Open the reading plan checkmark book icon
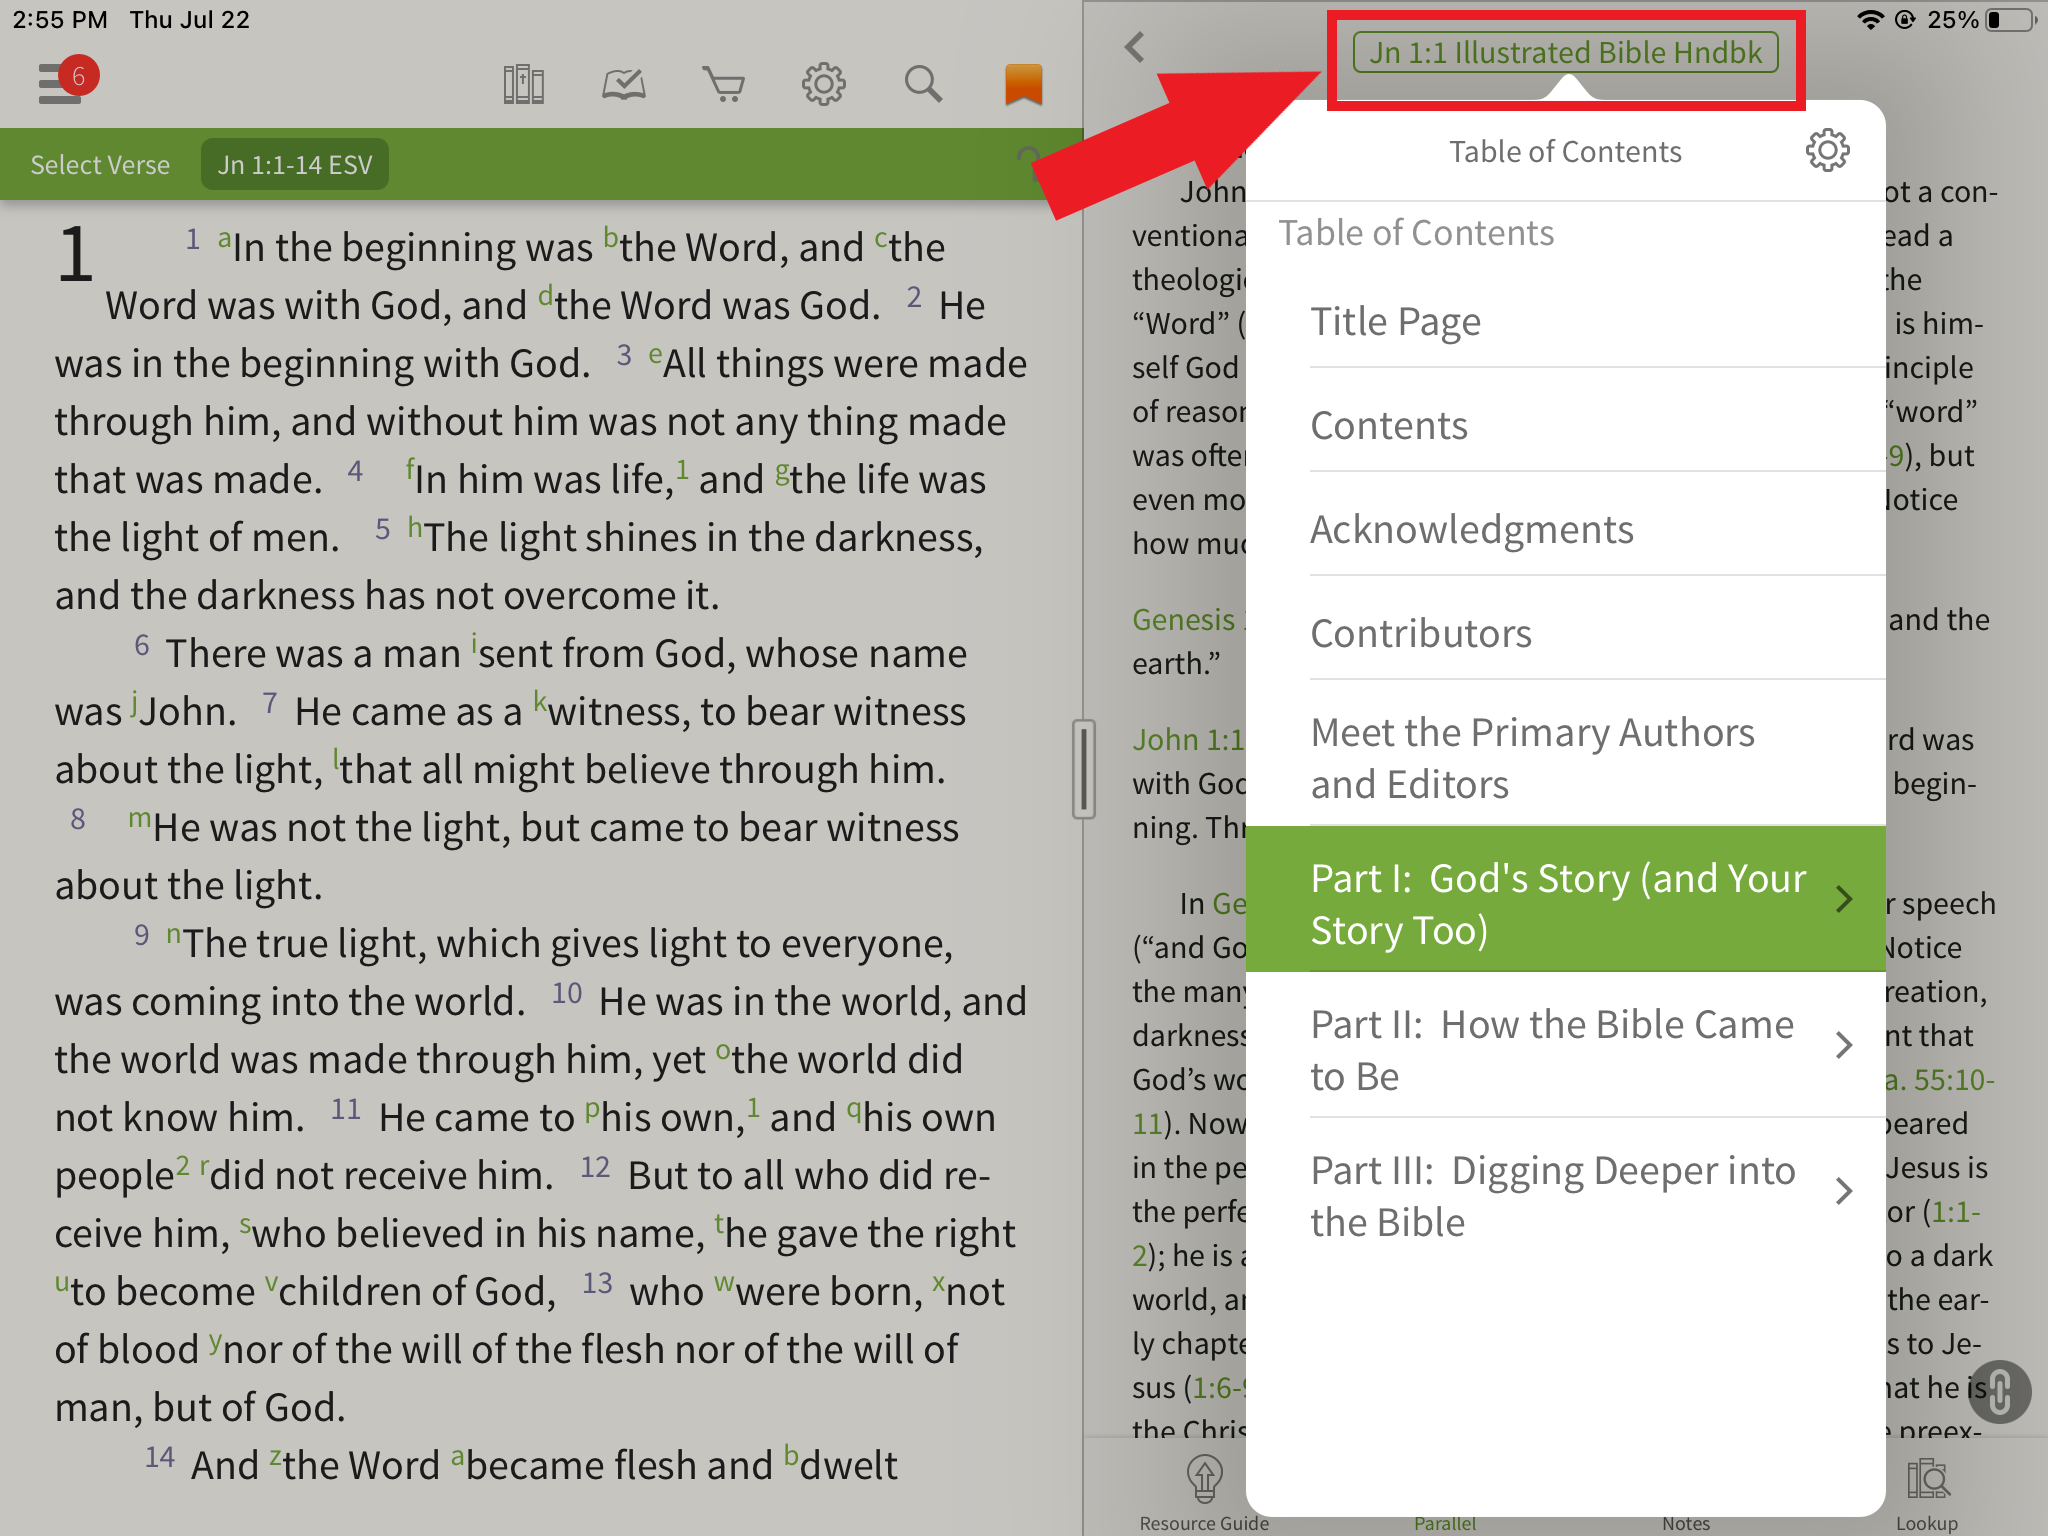 (x=624, y=84)
